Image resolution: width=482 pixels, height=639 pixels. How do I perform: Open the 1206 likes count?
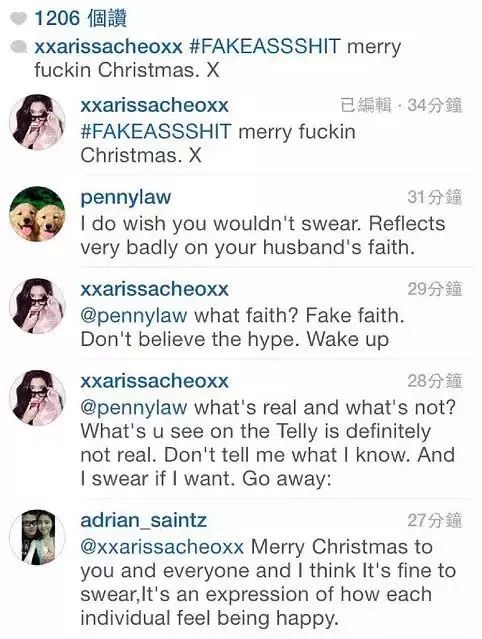pyautogui.click(x=80, y=19)
